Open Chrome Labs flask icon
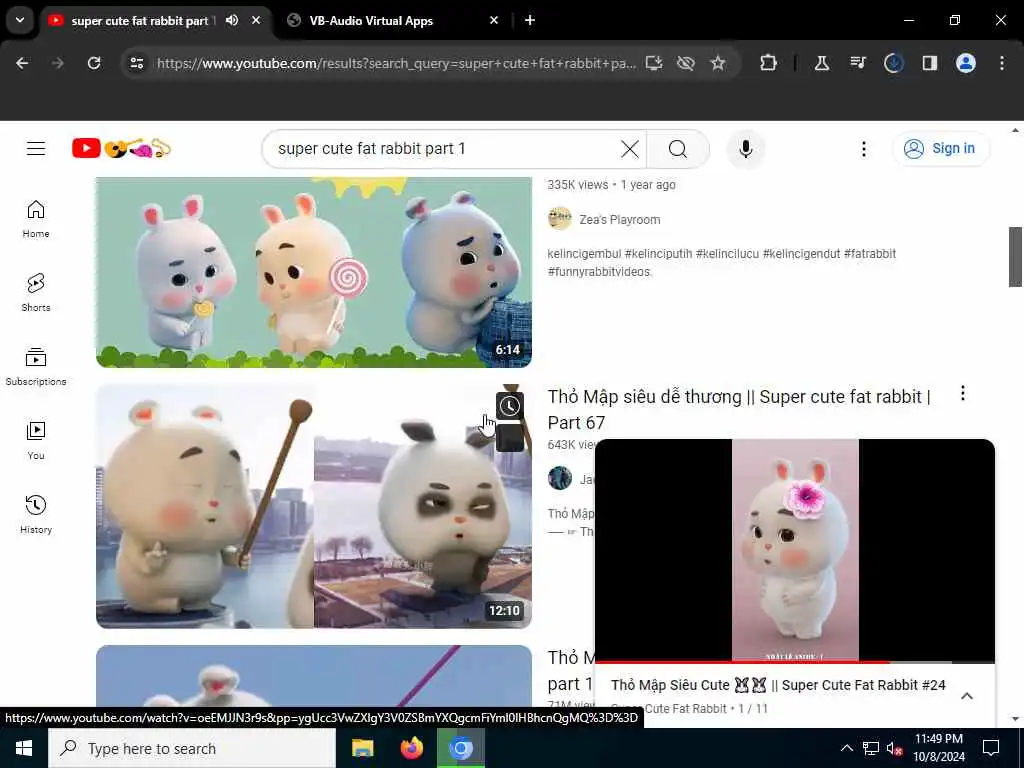 (x=822, y=63)
